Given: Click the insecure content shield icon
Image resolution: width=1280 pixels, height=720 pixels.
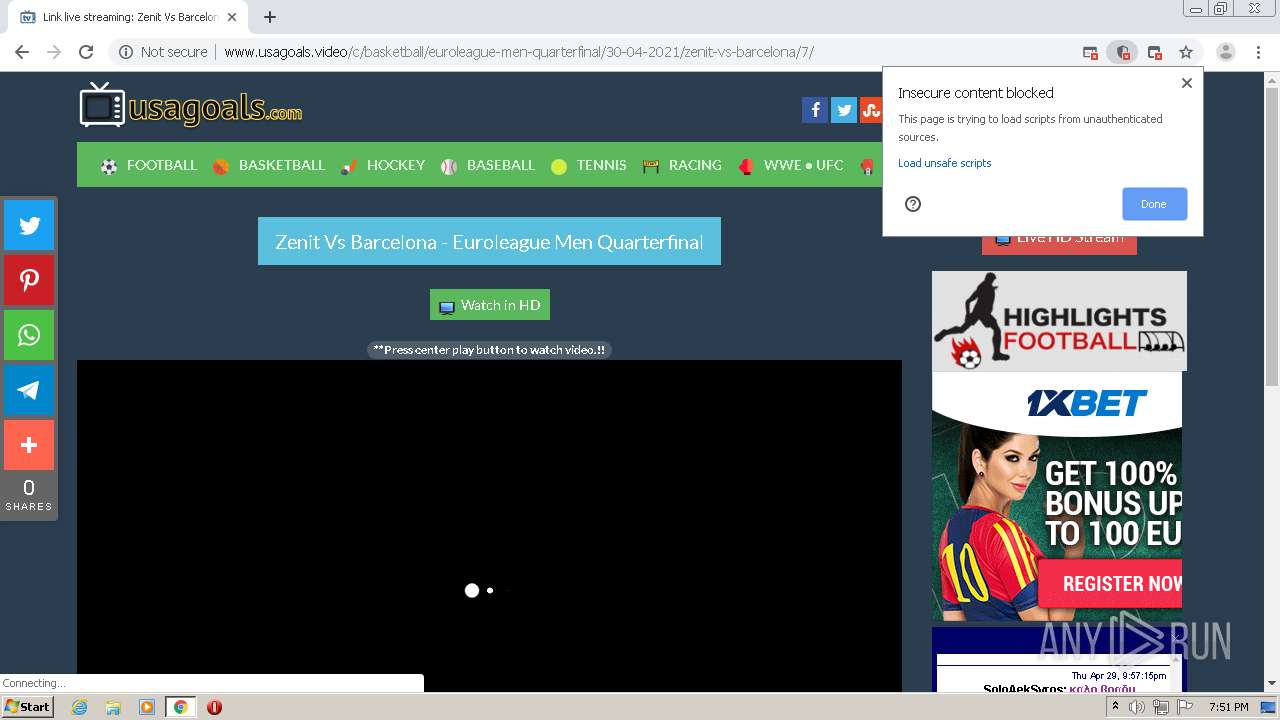Looking at the screenshot, I should click(1122, 52).
